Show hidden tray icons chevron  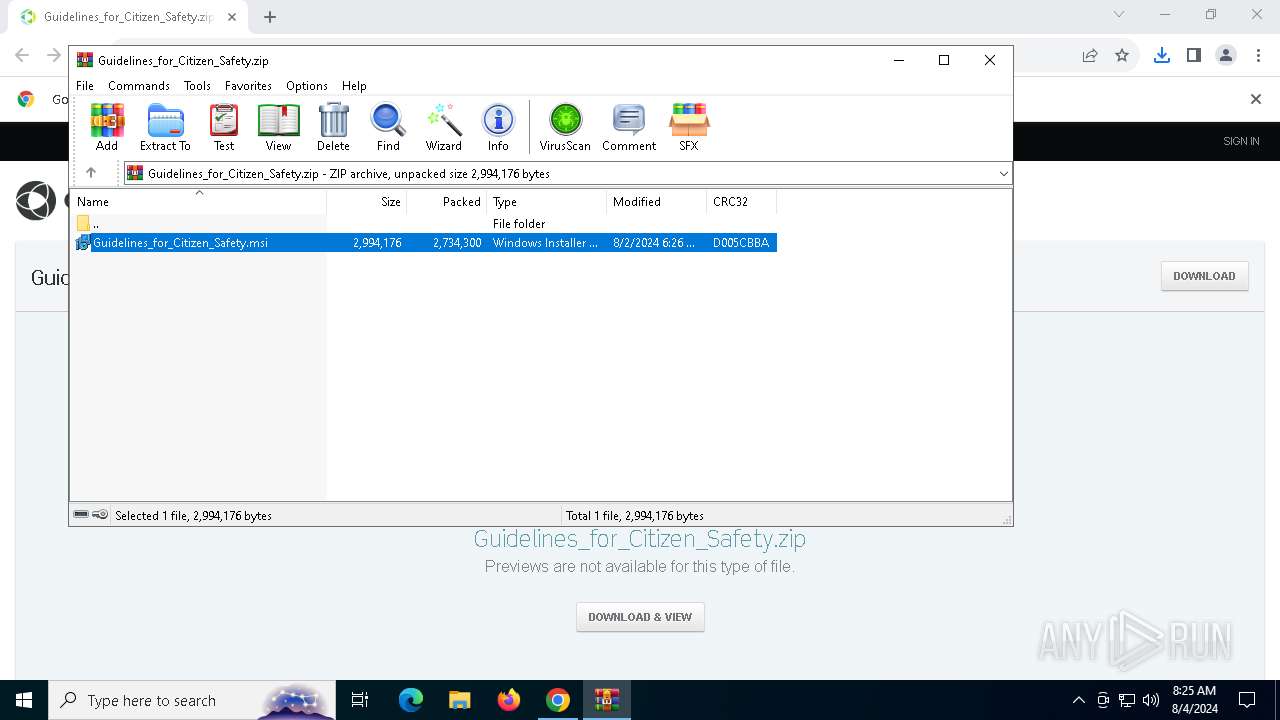click(x=1078, y=700)
